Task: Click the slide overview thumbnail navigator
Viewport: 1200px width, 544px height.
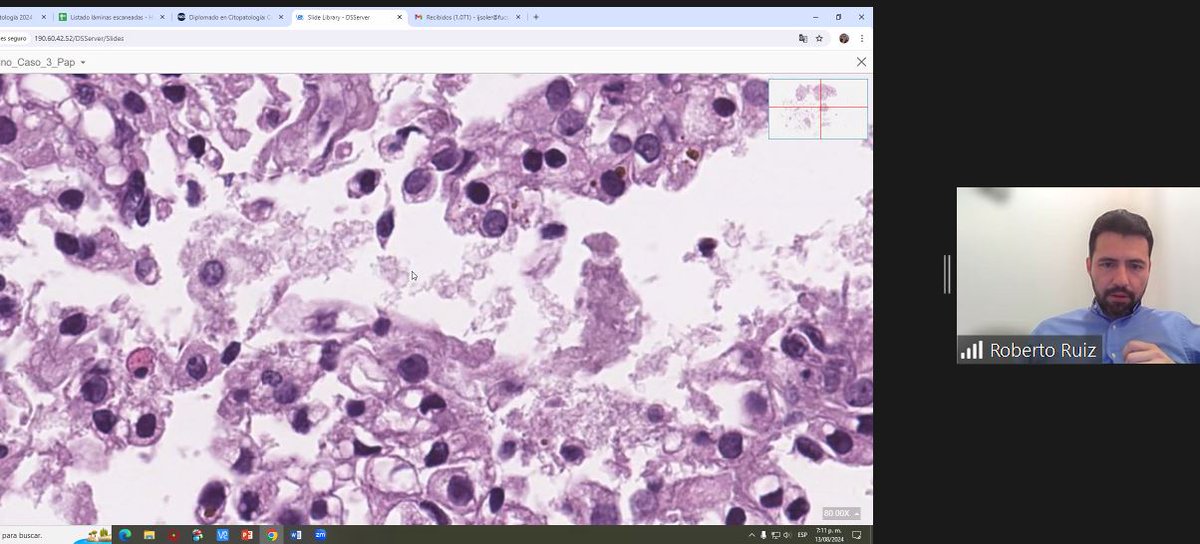Action: [x=818, y=109]
